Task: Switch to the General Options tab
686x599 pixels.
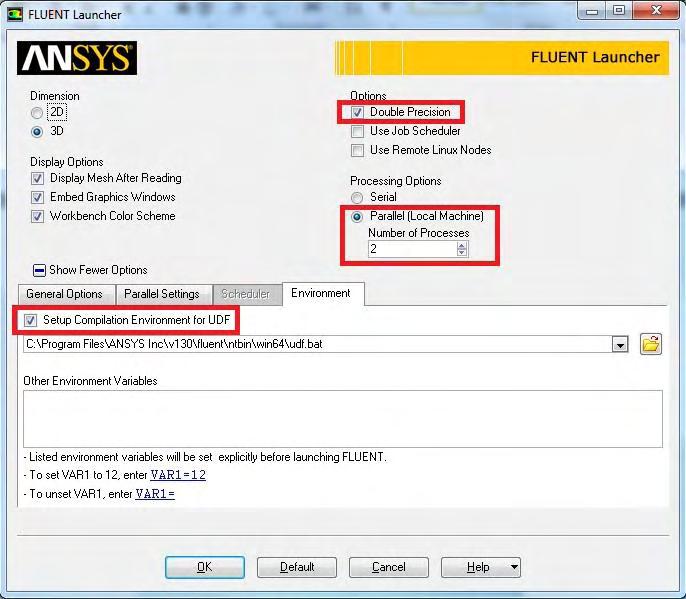Action: pyautogui.click(x=65, y=294)
